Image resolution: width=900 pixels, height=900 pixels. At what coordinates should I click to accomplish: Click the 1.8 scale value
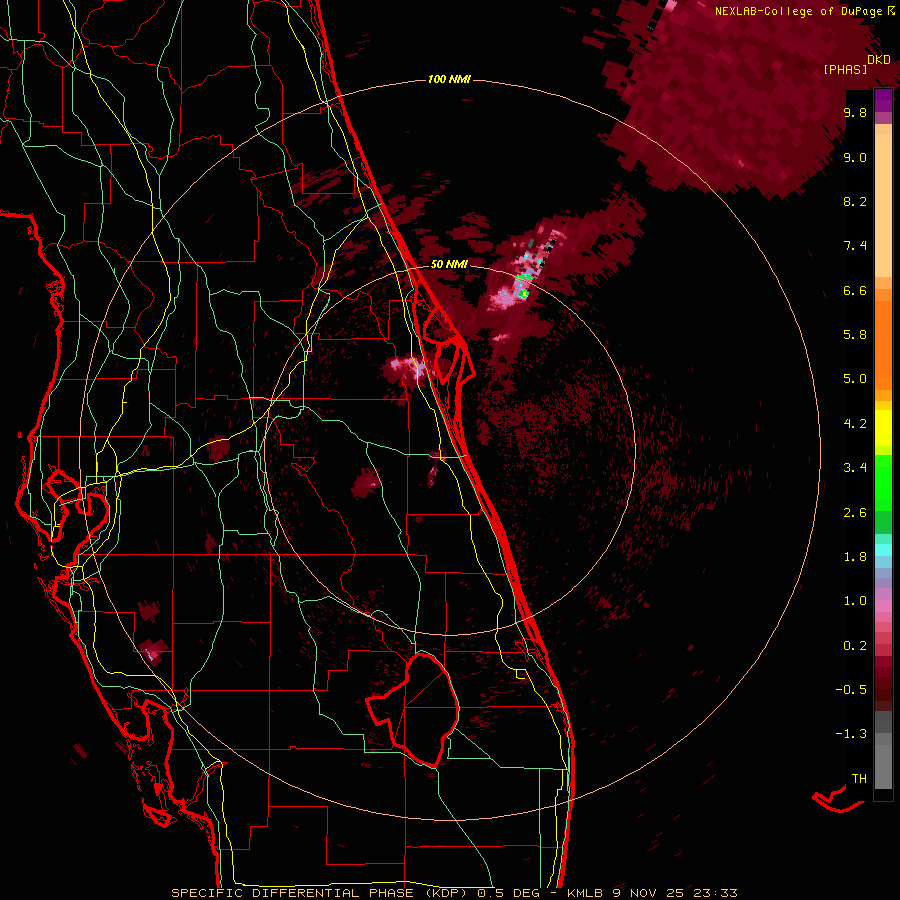click(x=855, y=557)
